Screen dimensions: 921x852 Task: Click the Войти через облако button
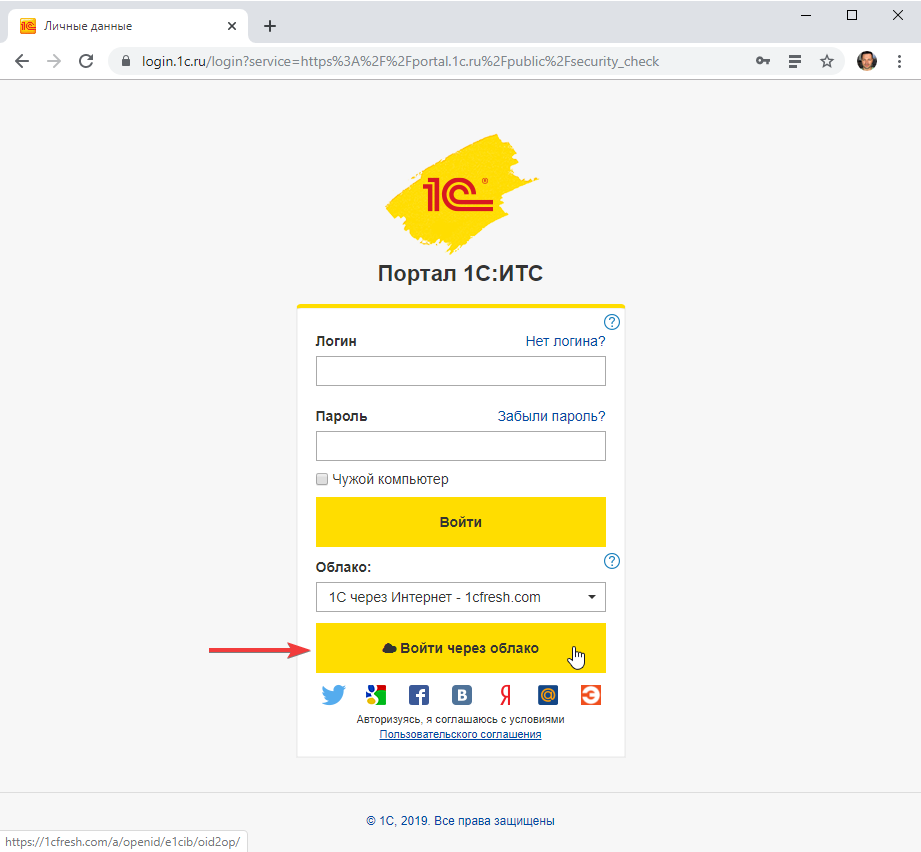click(460, 648)
